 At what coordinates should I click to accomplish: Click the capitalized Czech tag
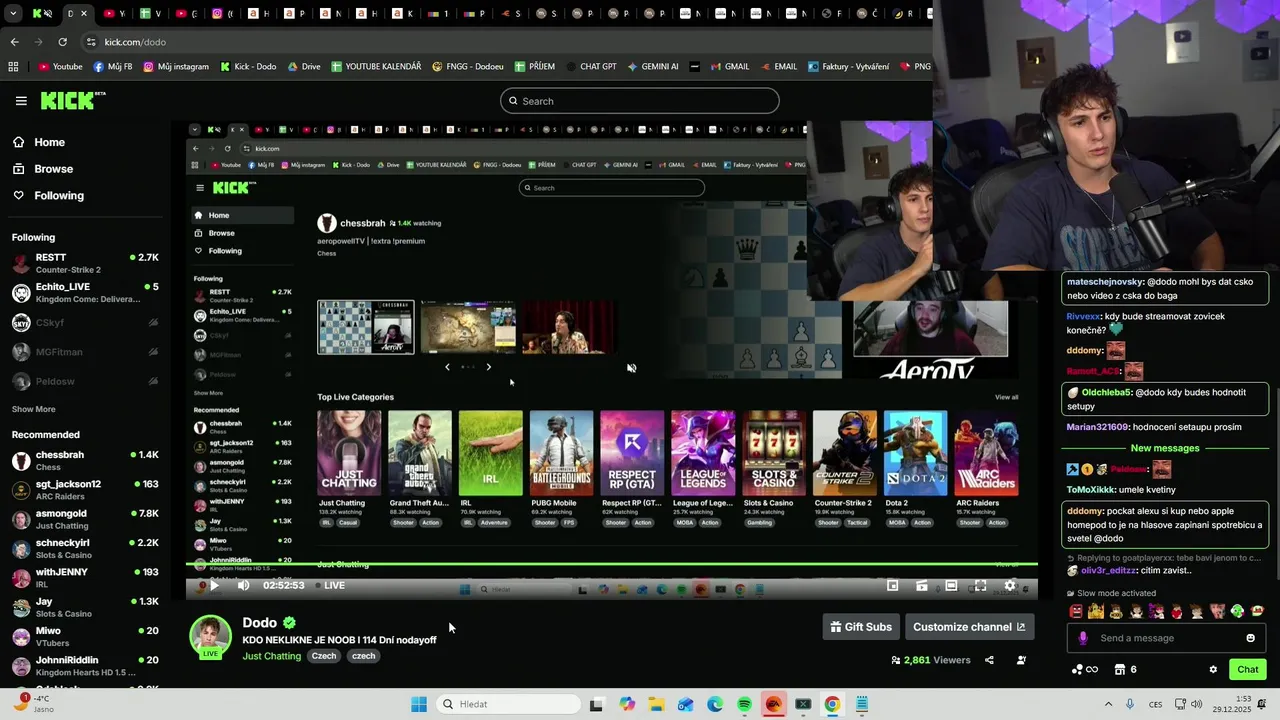[x=324, y=656]
